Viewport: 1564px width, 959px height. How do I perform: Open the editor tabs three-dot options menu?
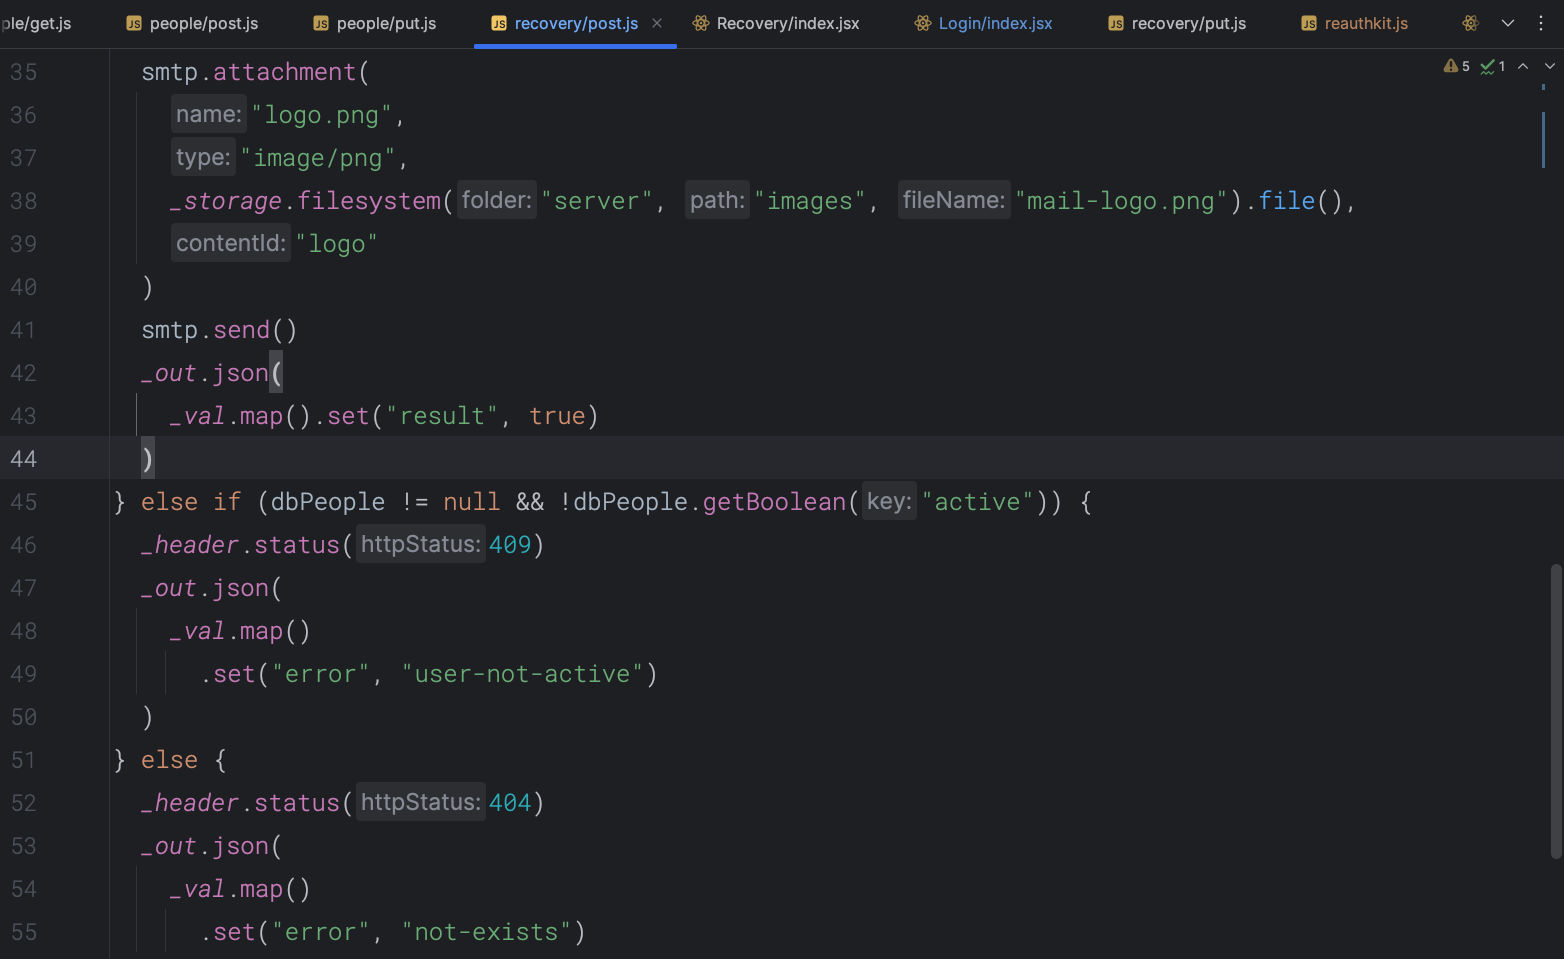(1540, 23)
